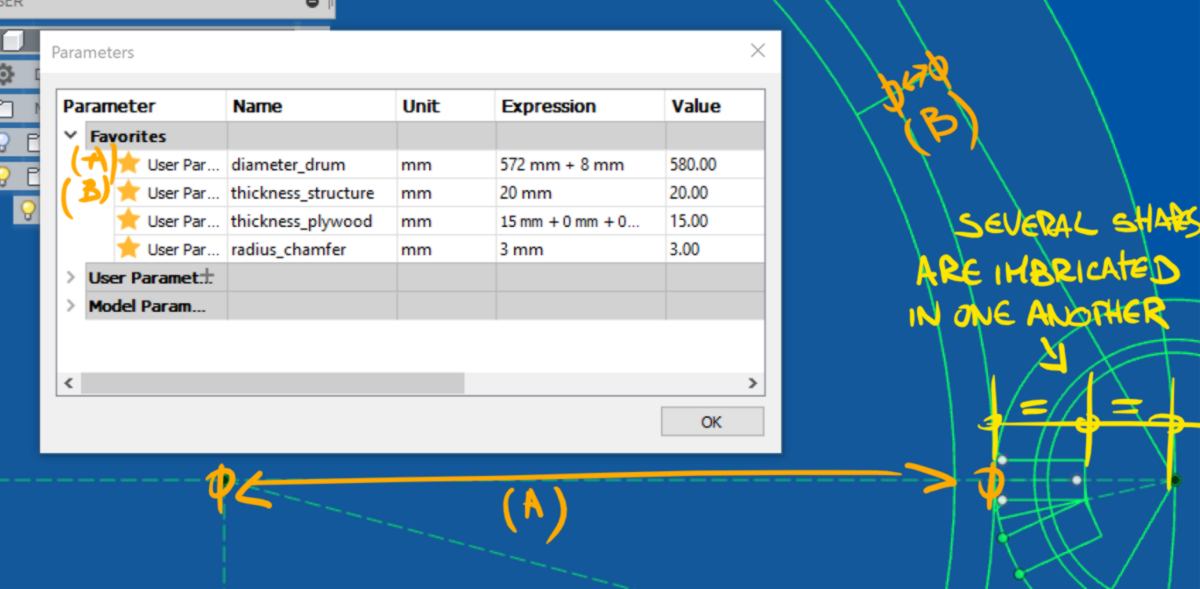The image size is (1200, 589).
Task: Edit expression '20 mm'
Action: pos(580,193)
